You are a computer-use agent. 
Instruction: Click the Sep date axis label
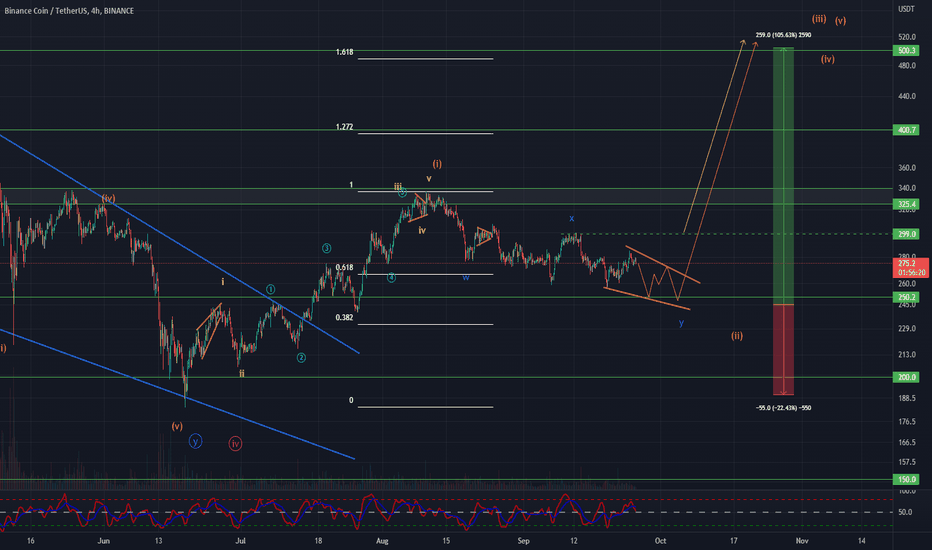523,541
